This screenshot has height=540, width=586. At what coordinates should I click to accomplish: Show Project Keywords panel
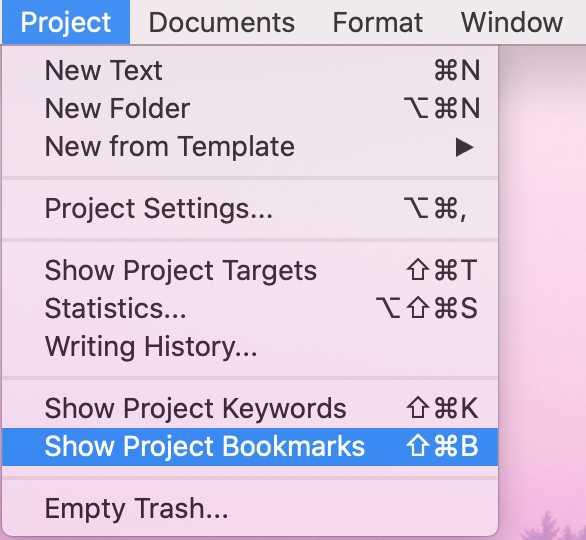pos(250,408)
